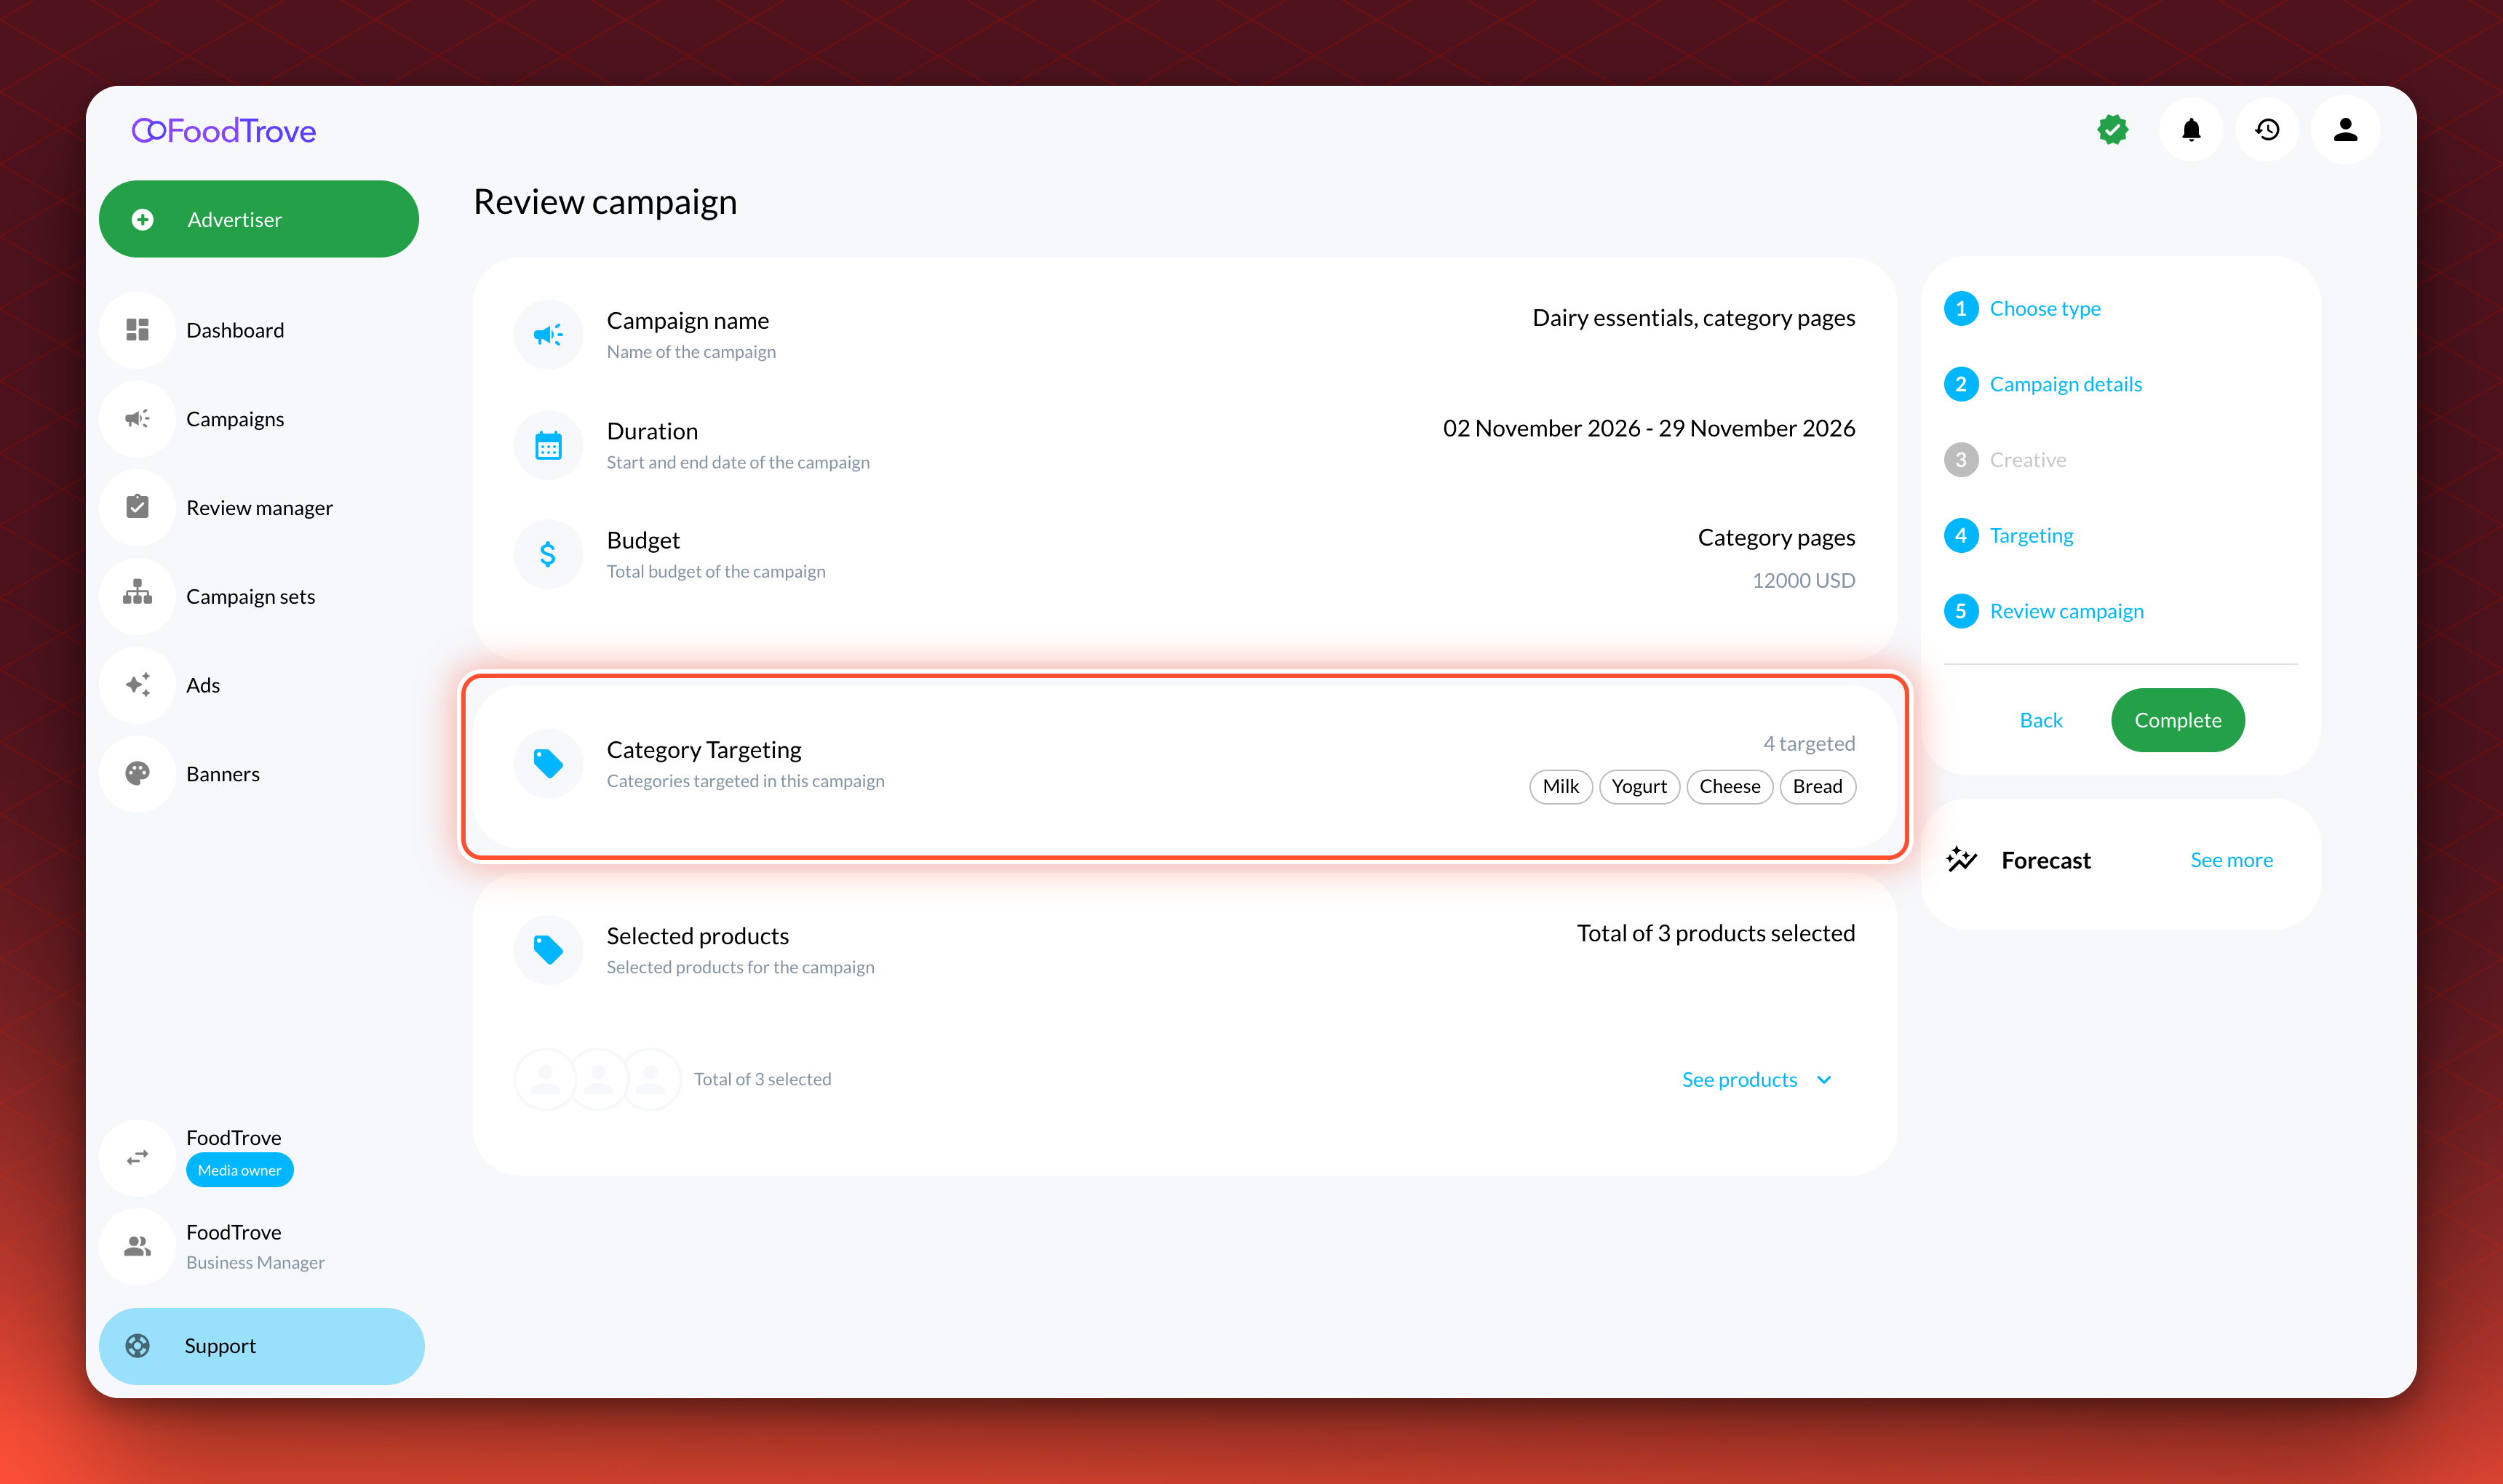Expand the See products chevron
The width and height of the screenshot is (2503, 1484).
coord(1825,1080)
